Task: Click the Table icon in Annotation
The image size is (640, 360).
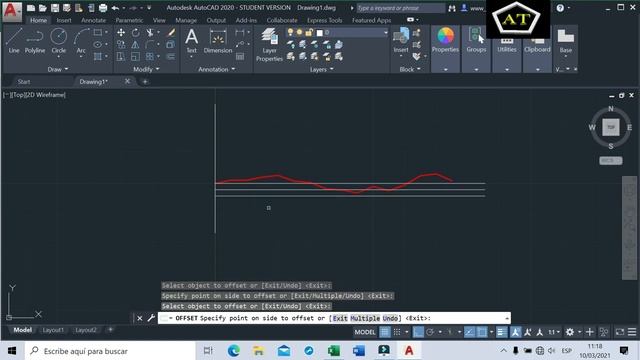Action: coord(240,57)
